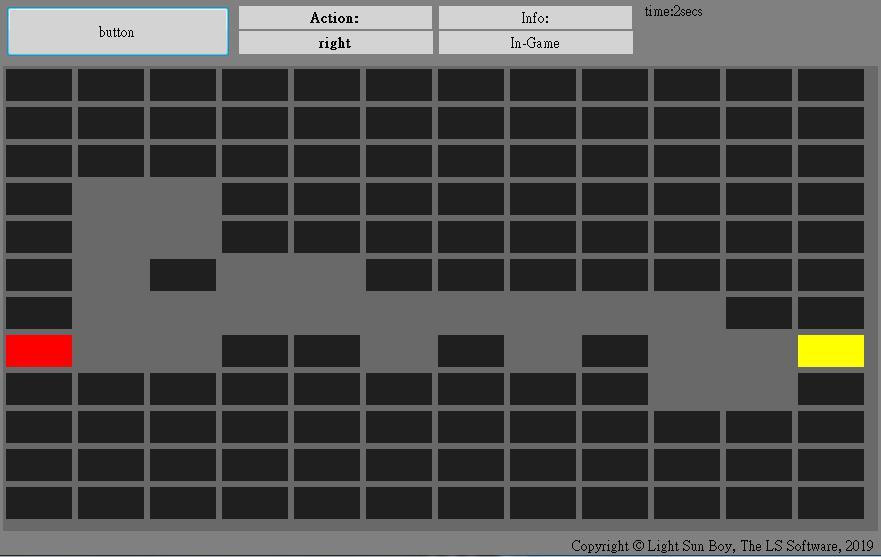881x557 pixels.
Task: Click the bottom-right corner dark tile
Action: pyautogui.click(x=830, y=502)
